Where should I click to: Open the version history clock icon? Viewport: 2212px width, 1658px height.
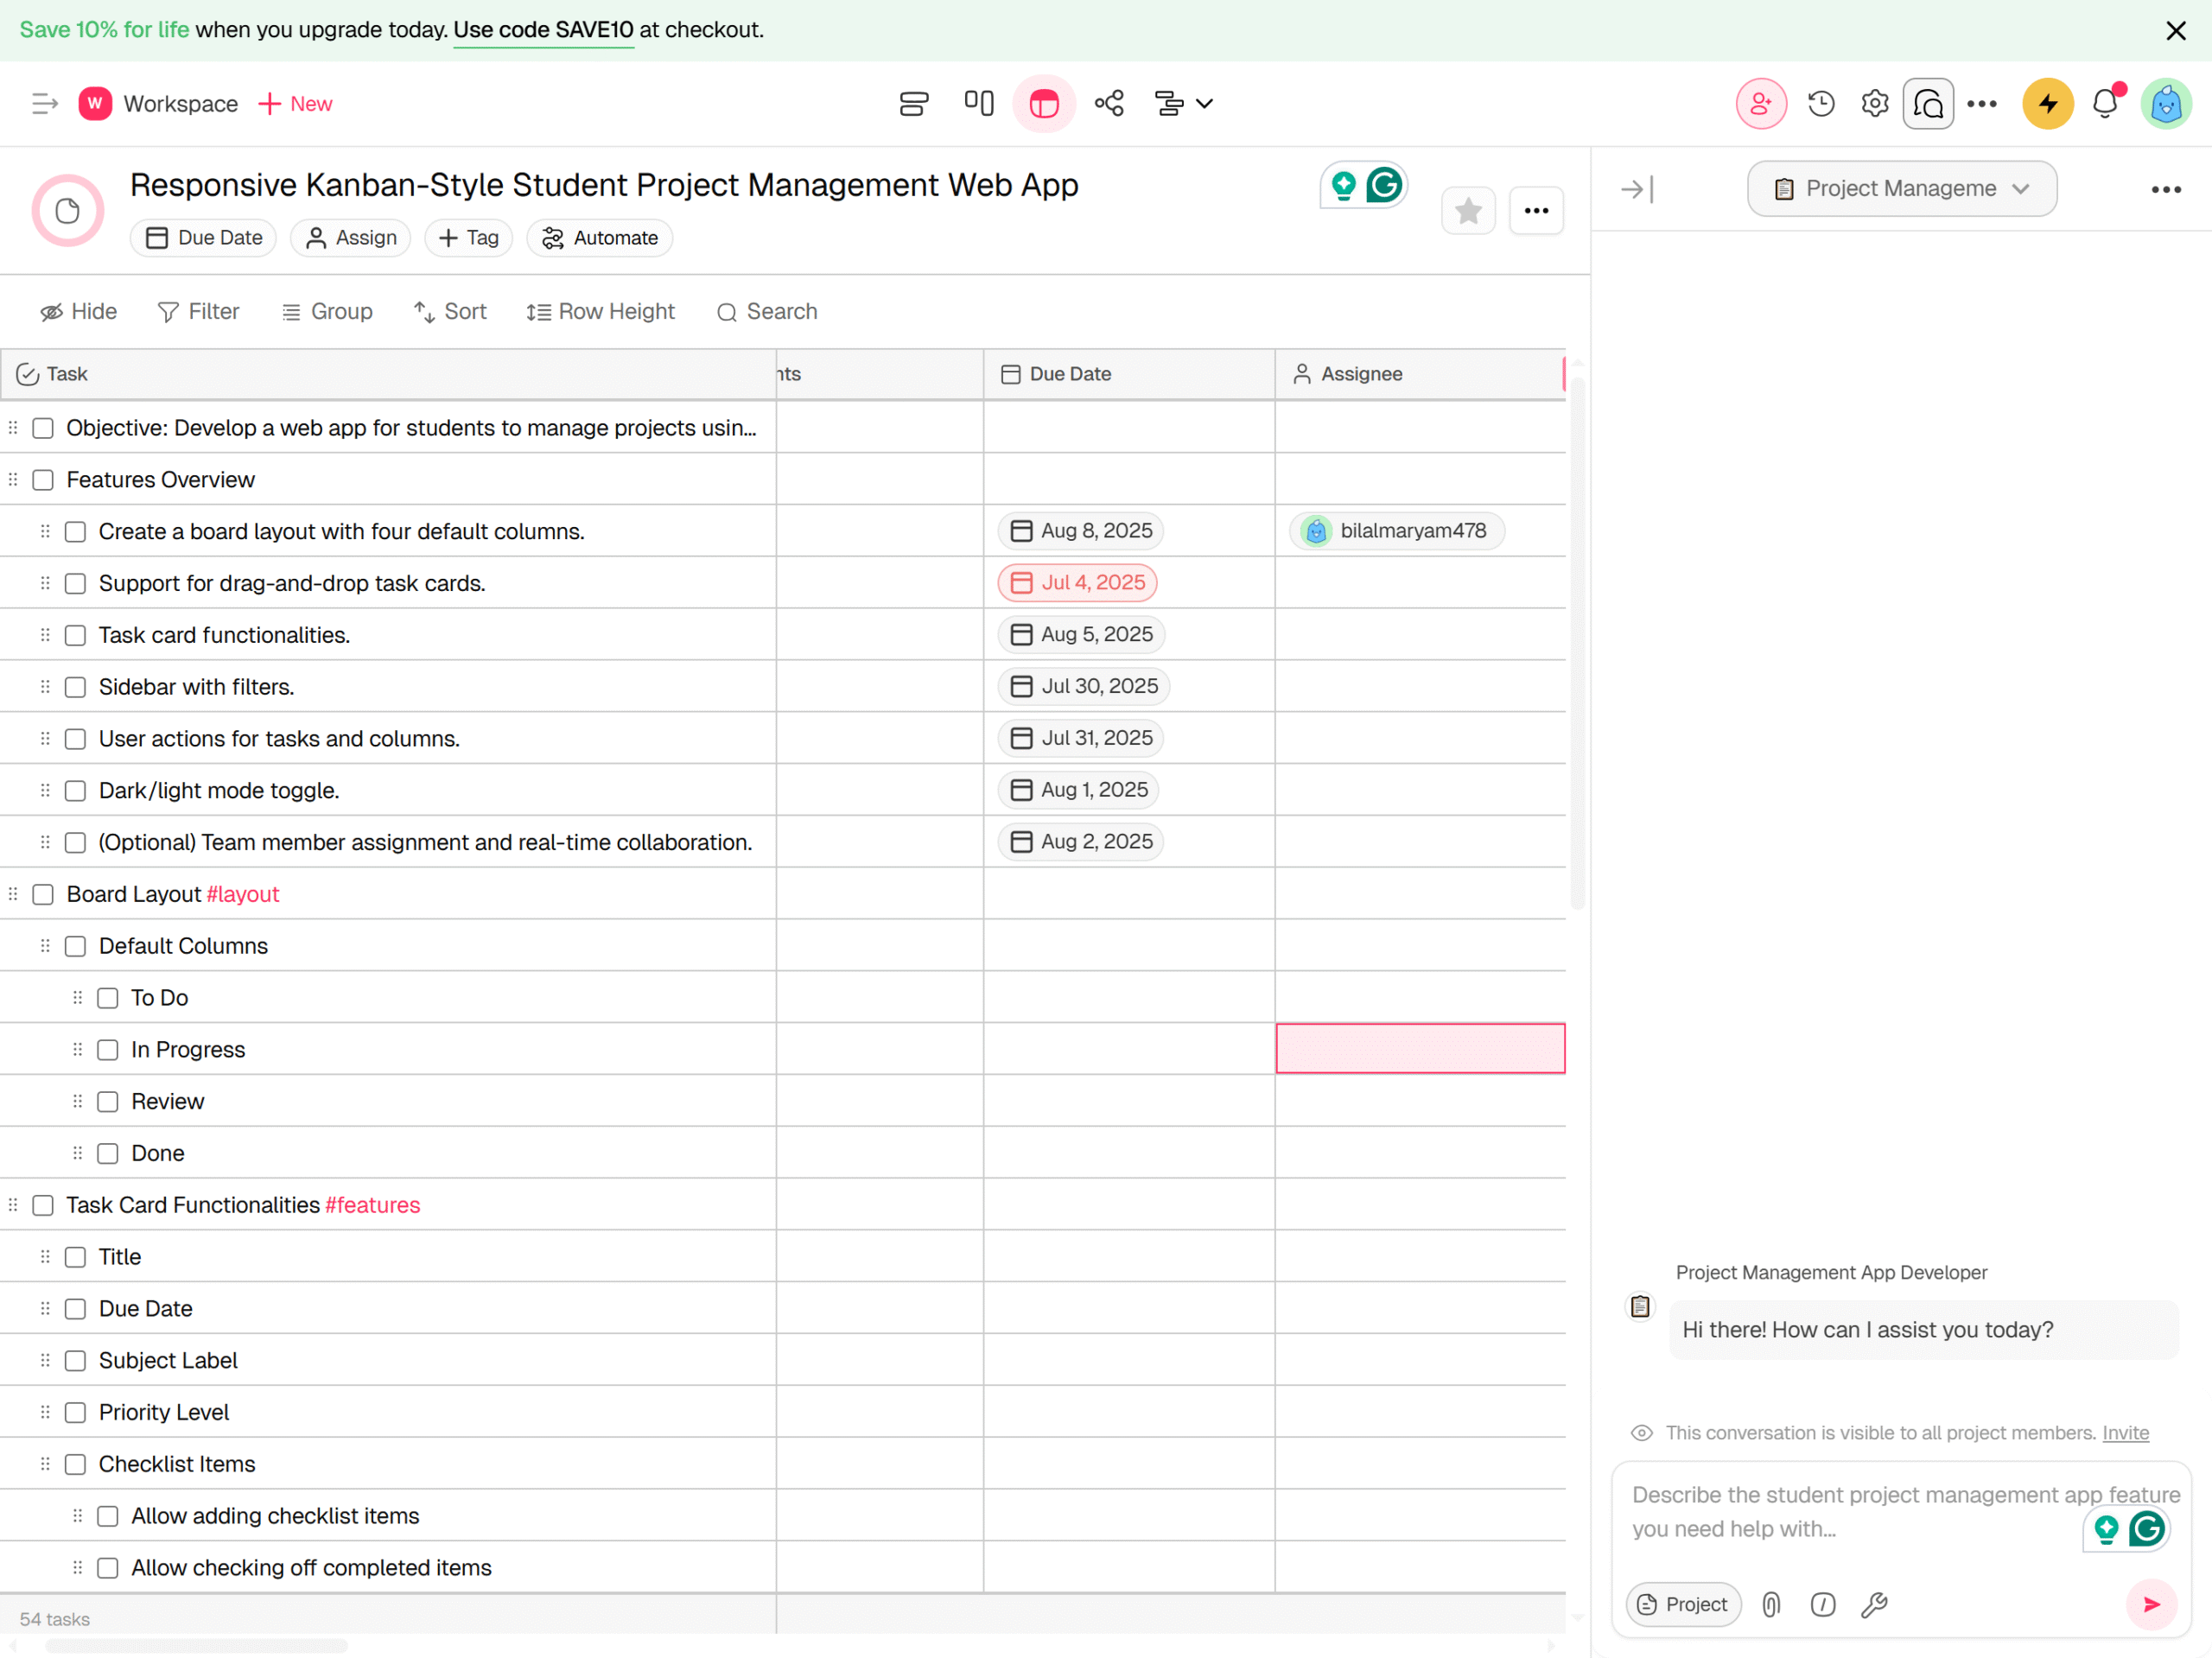1821,103
